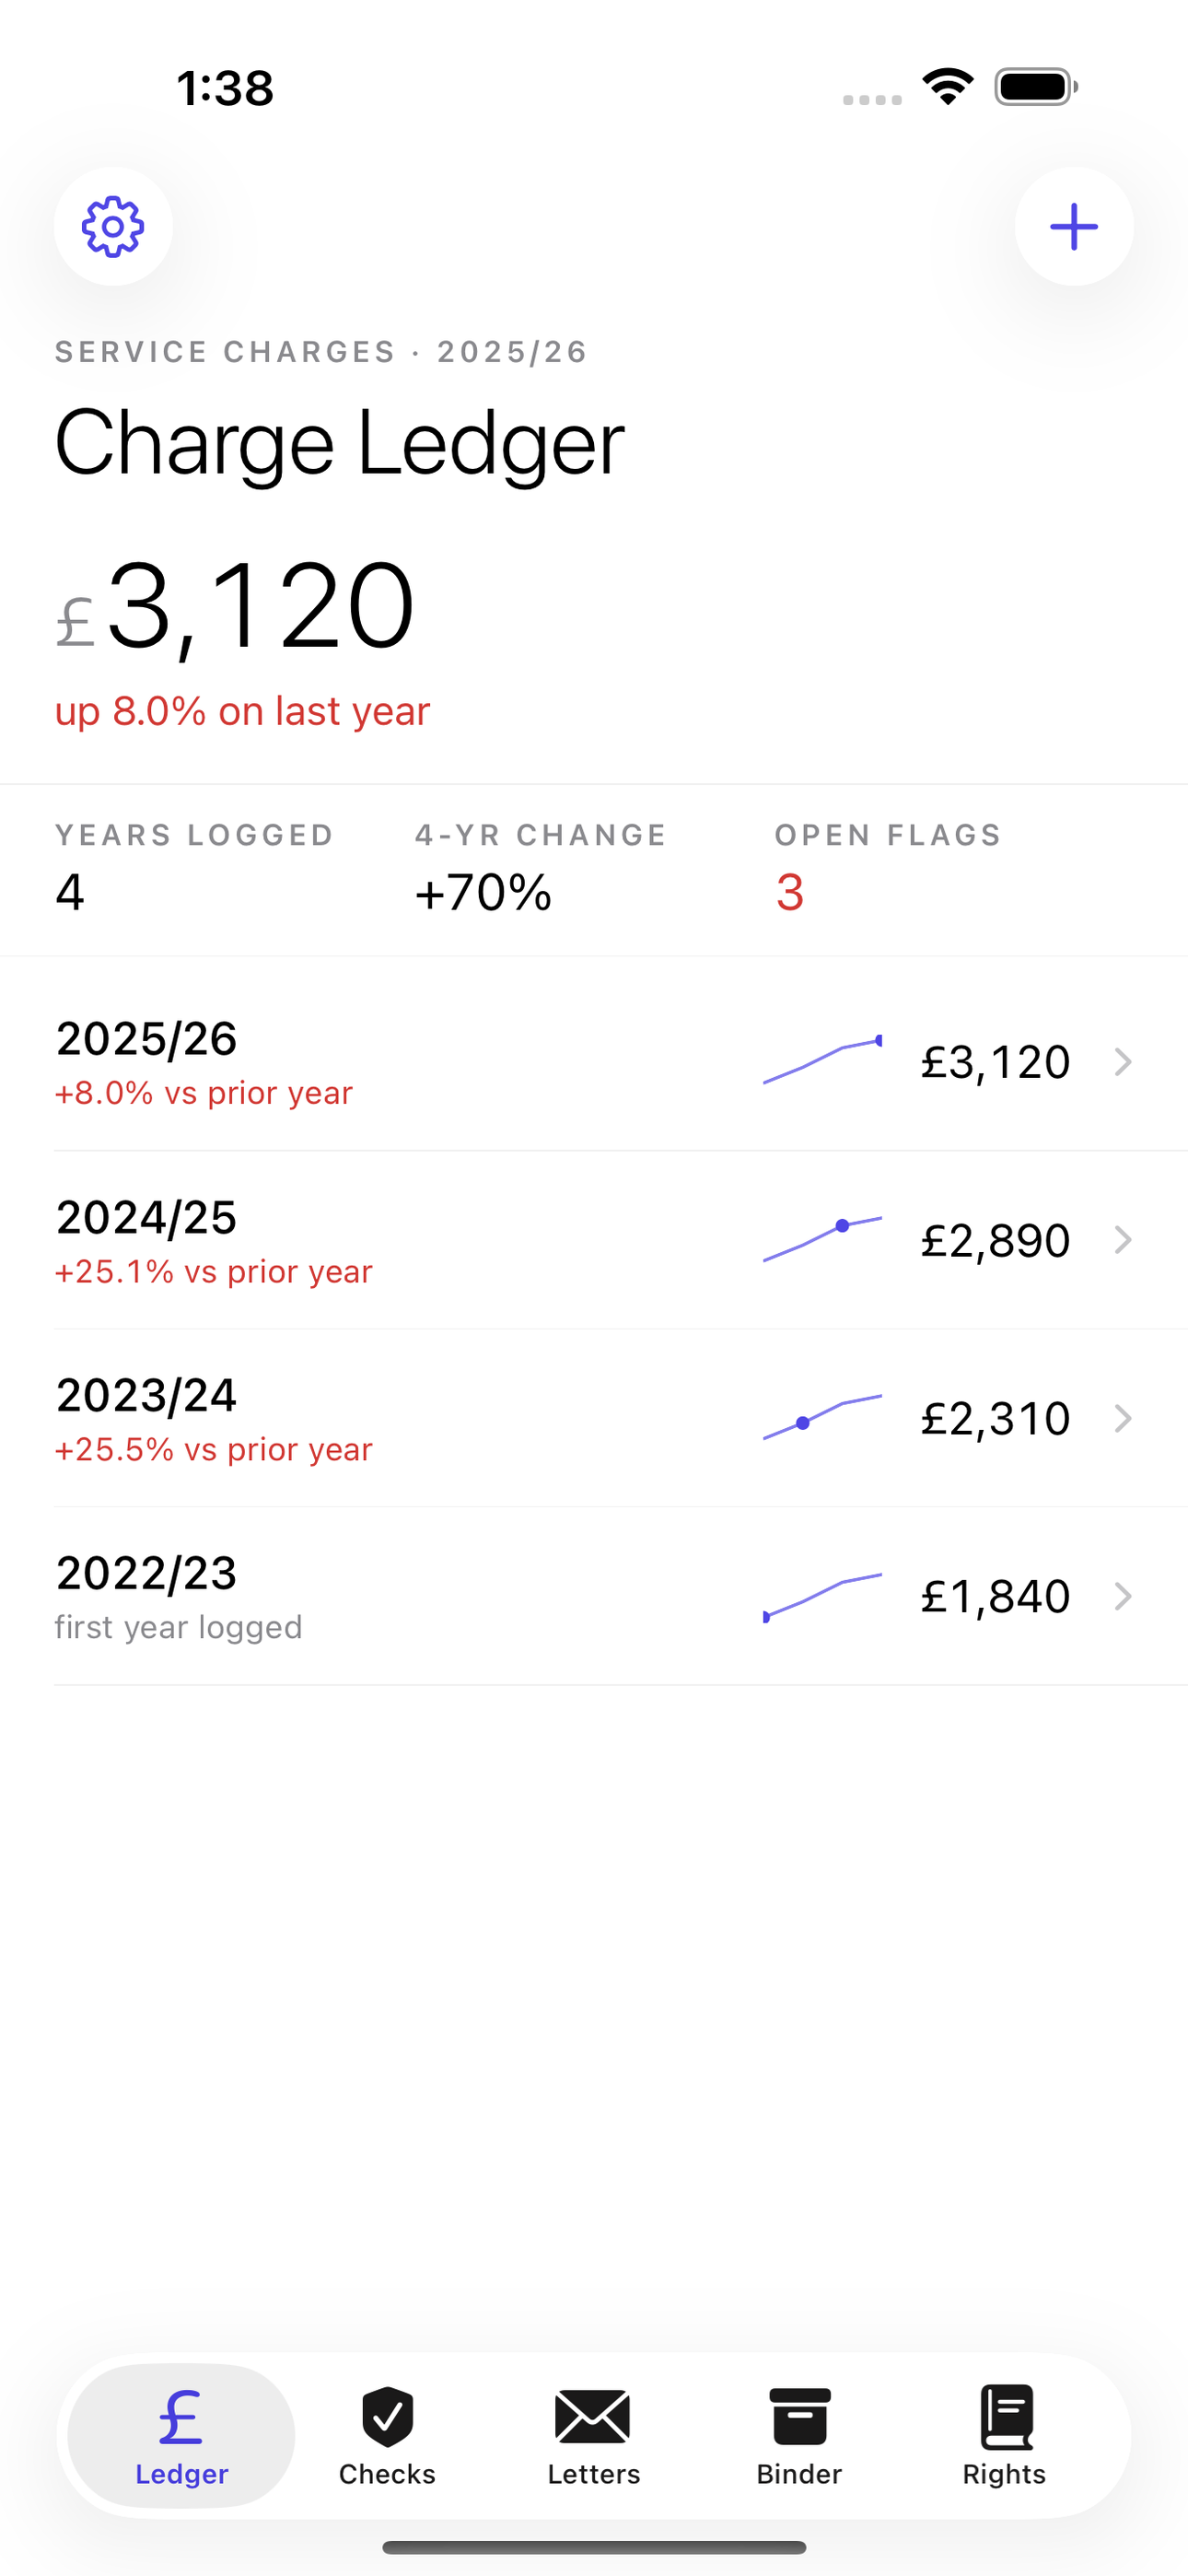The image size is (1188, 2576).
Task: Tap the 2025/26 sparkline chart
Action: tap(822, 1060)
